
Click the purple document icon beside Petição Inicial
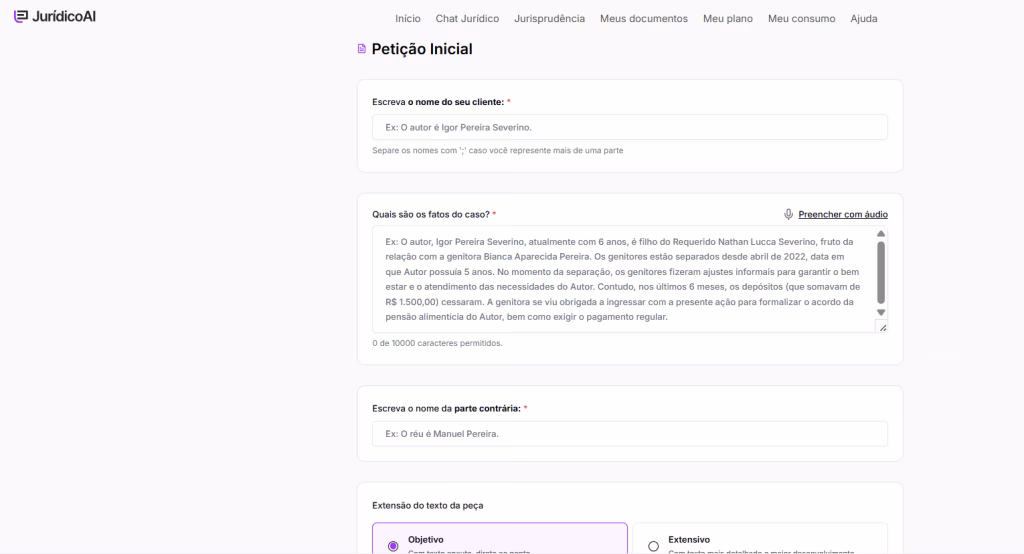362,49
